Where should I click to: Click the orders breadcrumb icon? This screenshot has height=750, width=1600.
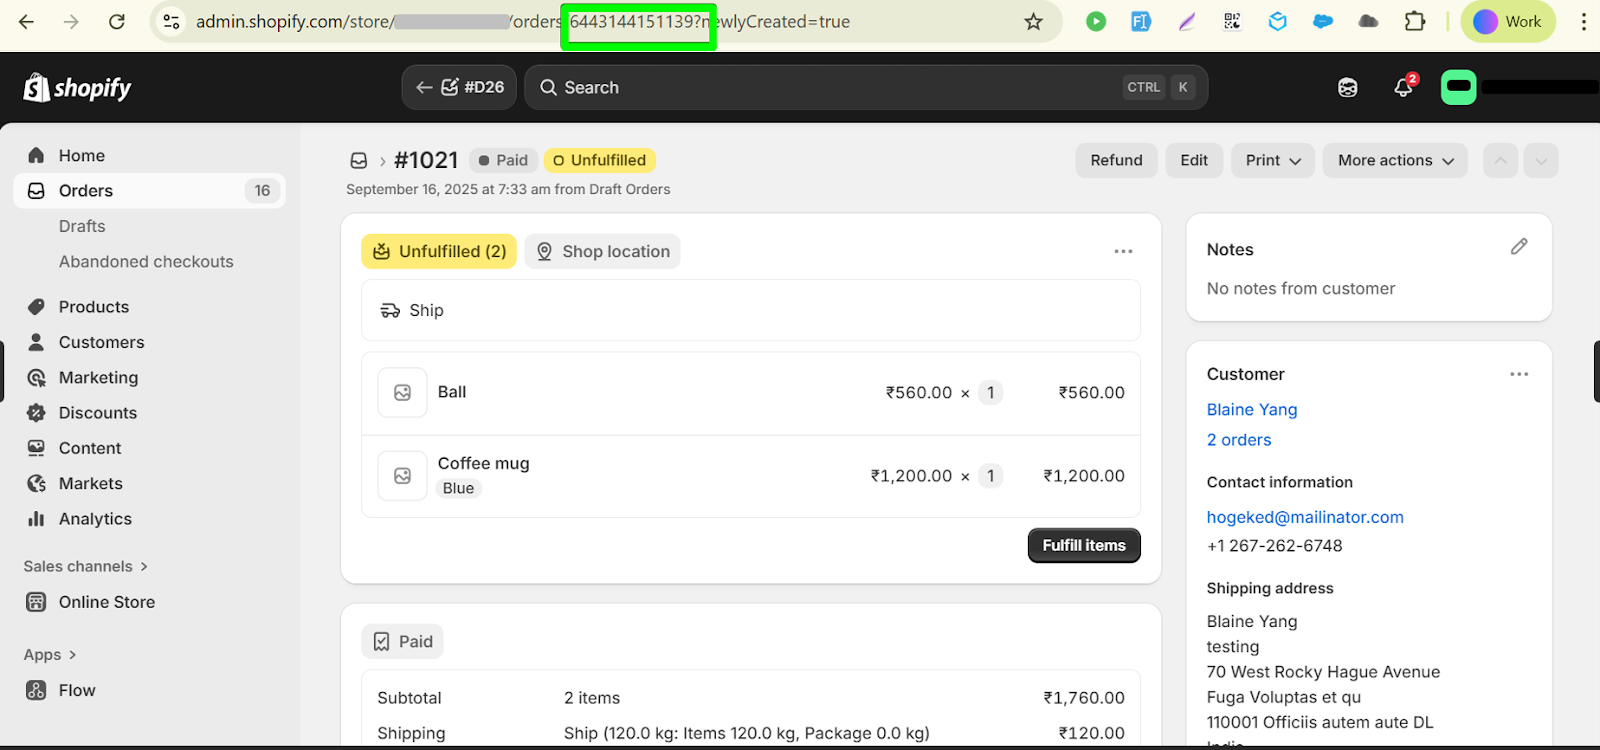(x=359, y=160)
